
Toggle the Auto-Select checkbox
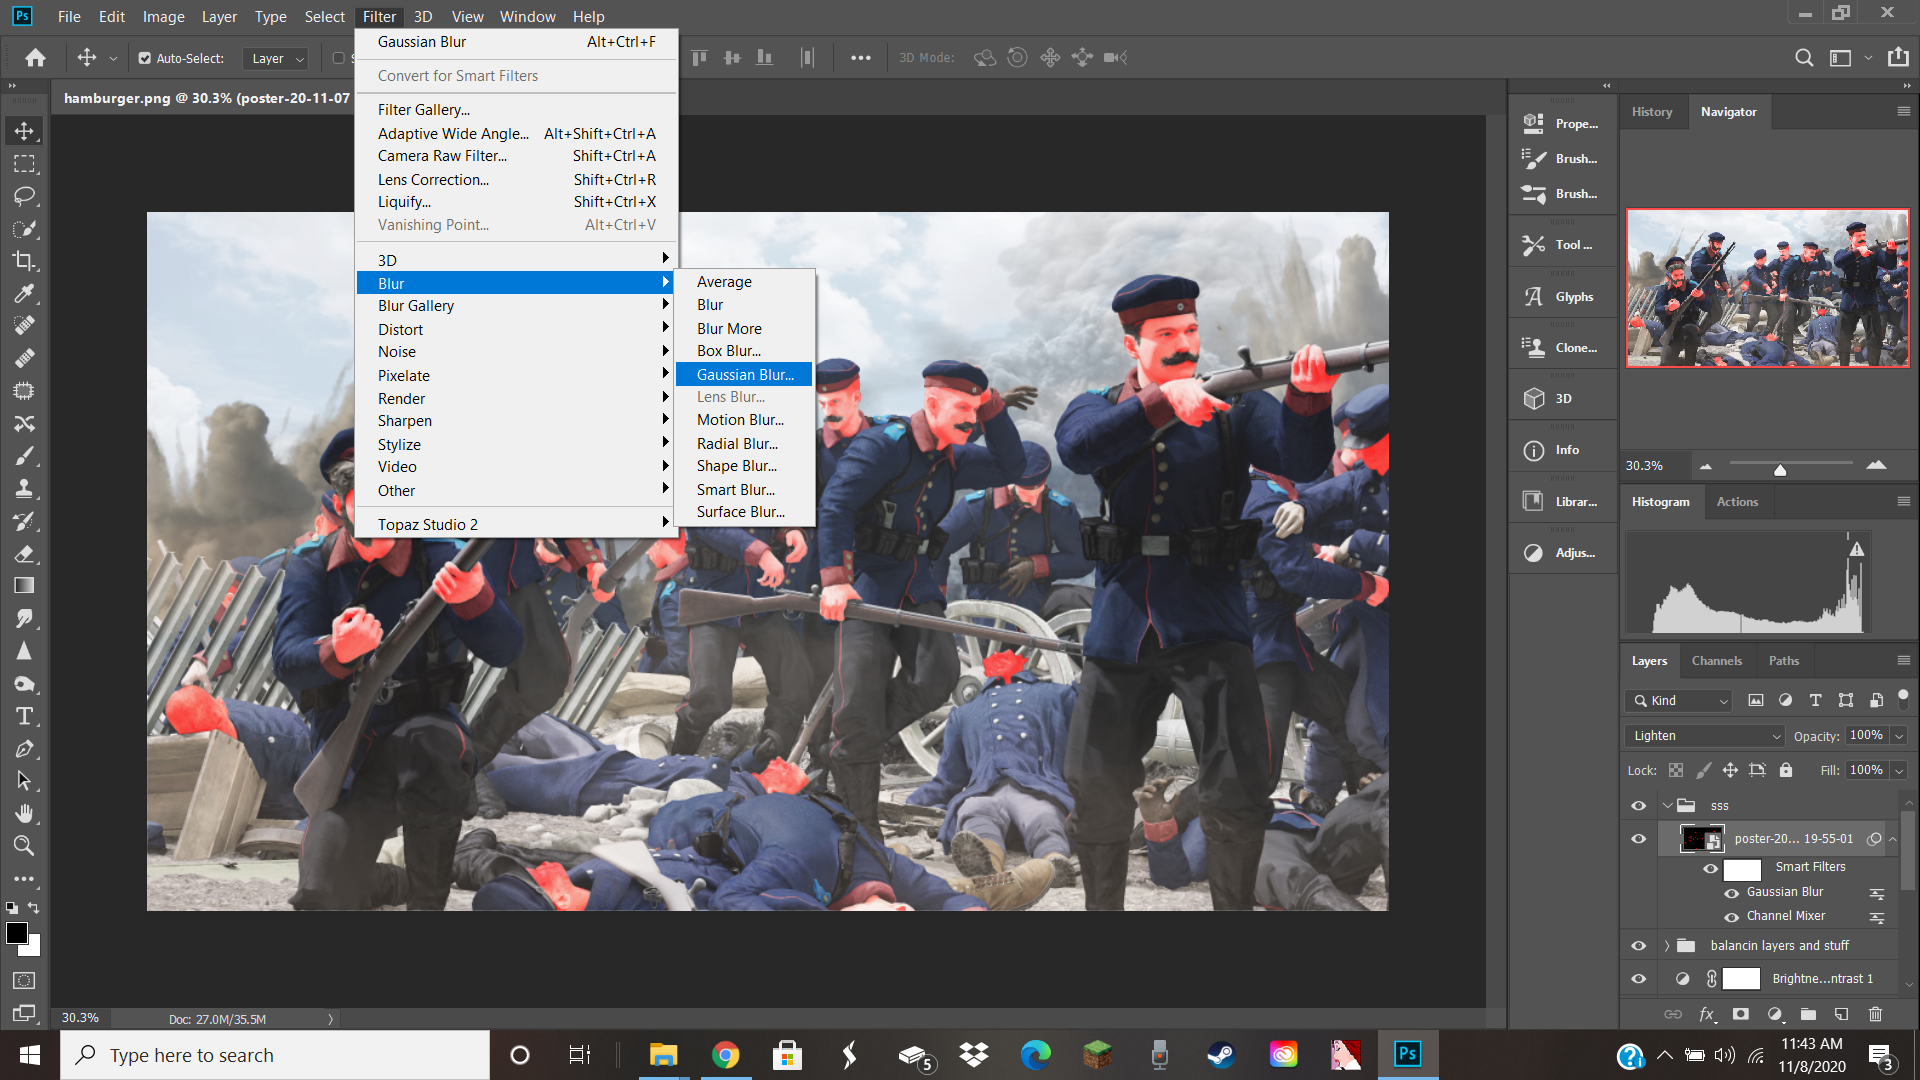point(145,58)
